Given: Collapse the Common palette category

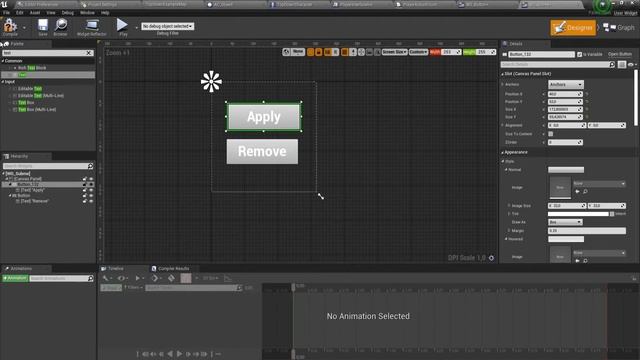Looking at the screenshot, I should pyautogui.click(x=3, y=61).
